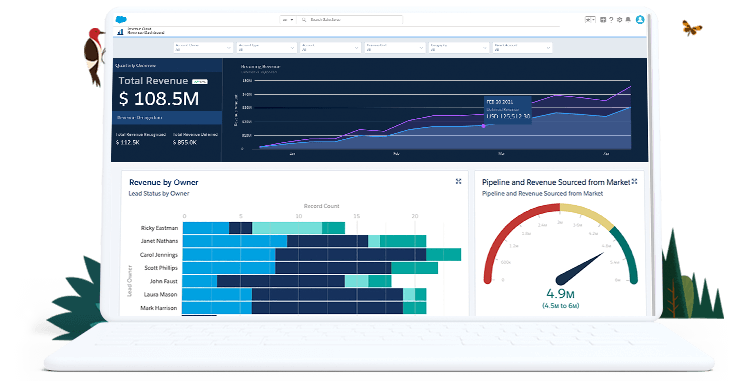Open the help question mark icon

611,20
